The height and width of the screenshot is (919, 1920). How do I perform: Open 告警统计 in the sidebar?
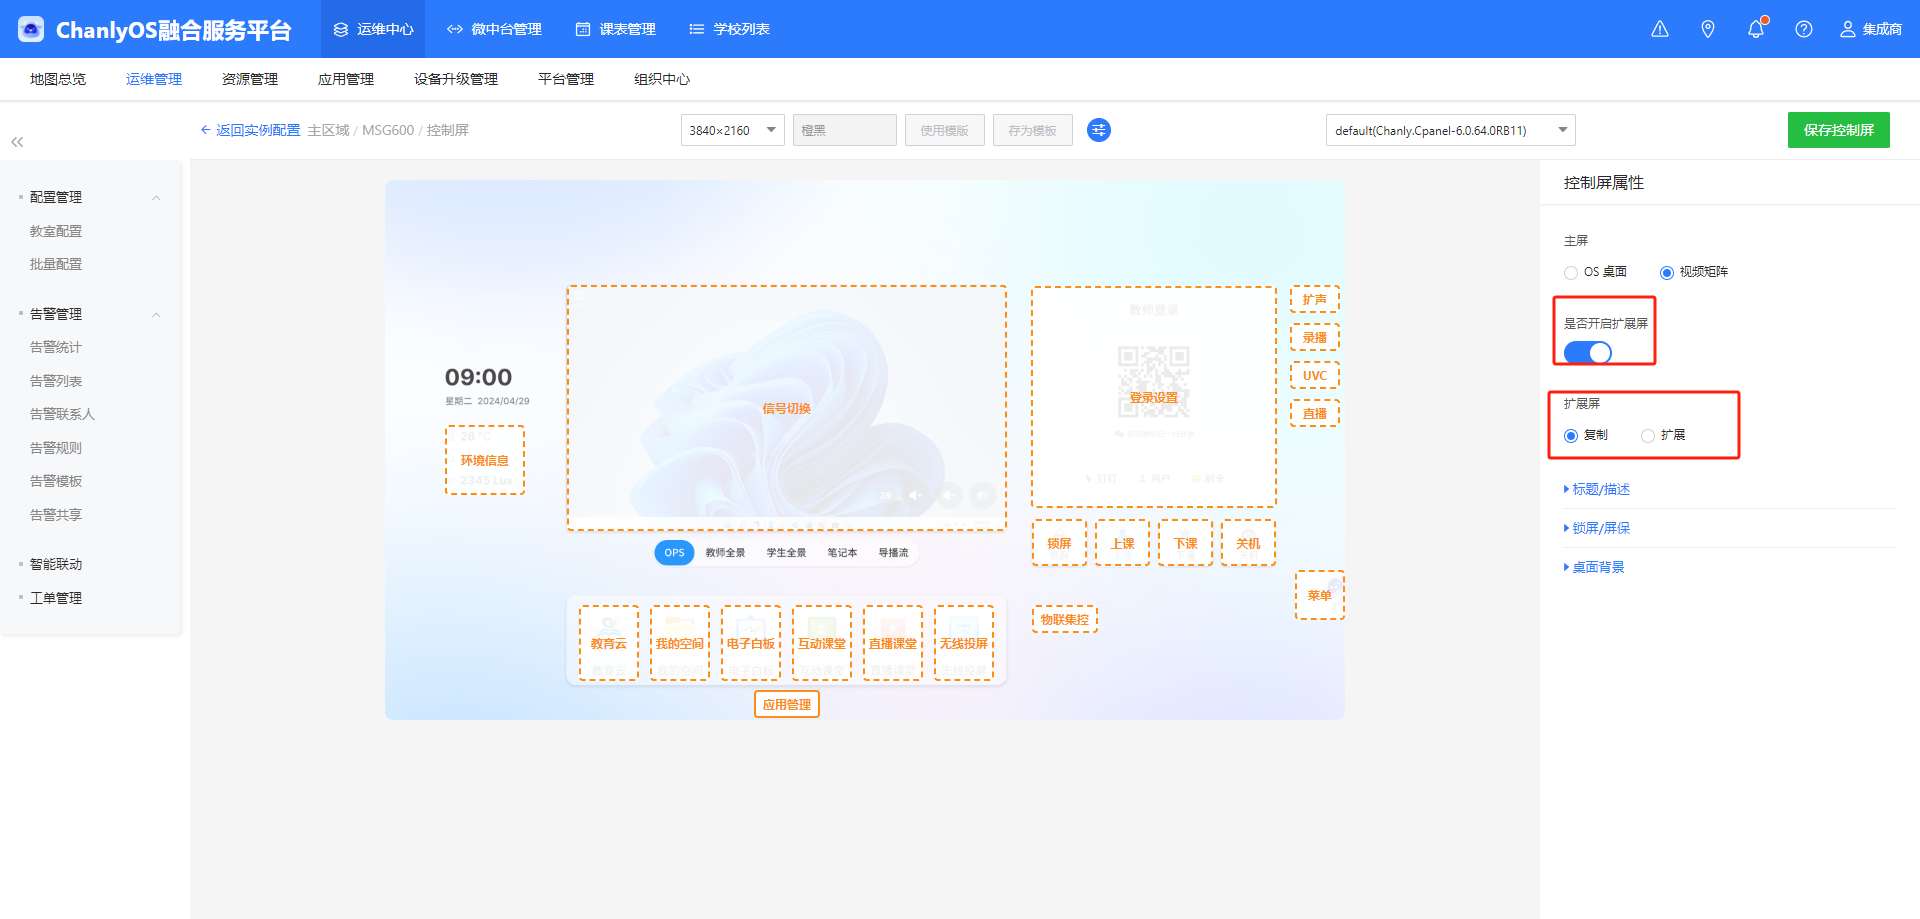(x=56, y=347)
